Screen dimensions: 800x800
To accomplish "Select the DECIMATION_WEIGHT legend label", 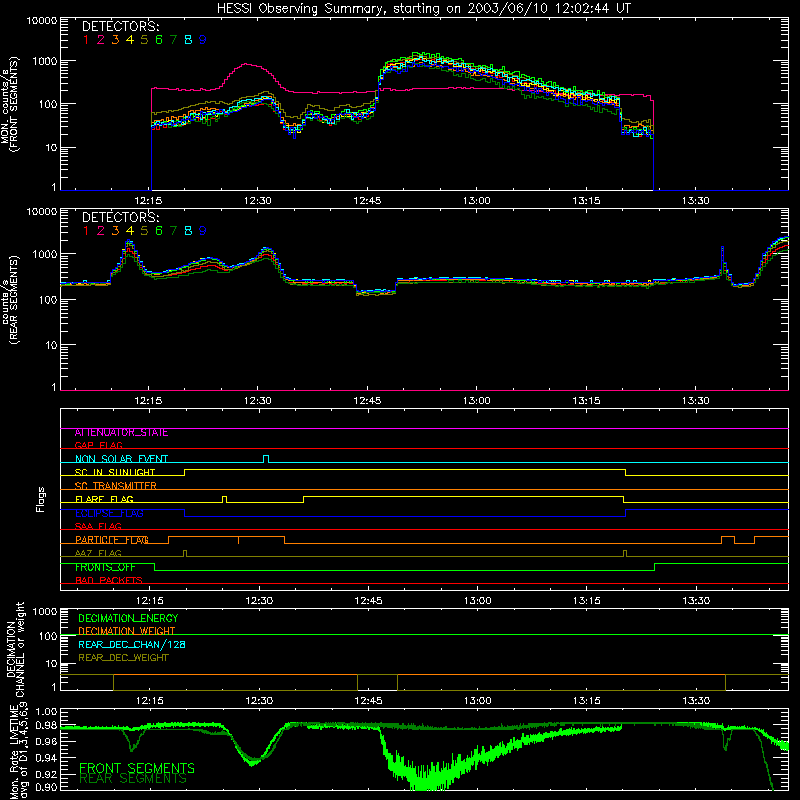I will (x=127, y=631).
